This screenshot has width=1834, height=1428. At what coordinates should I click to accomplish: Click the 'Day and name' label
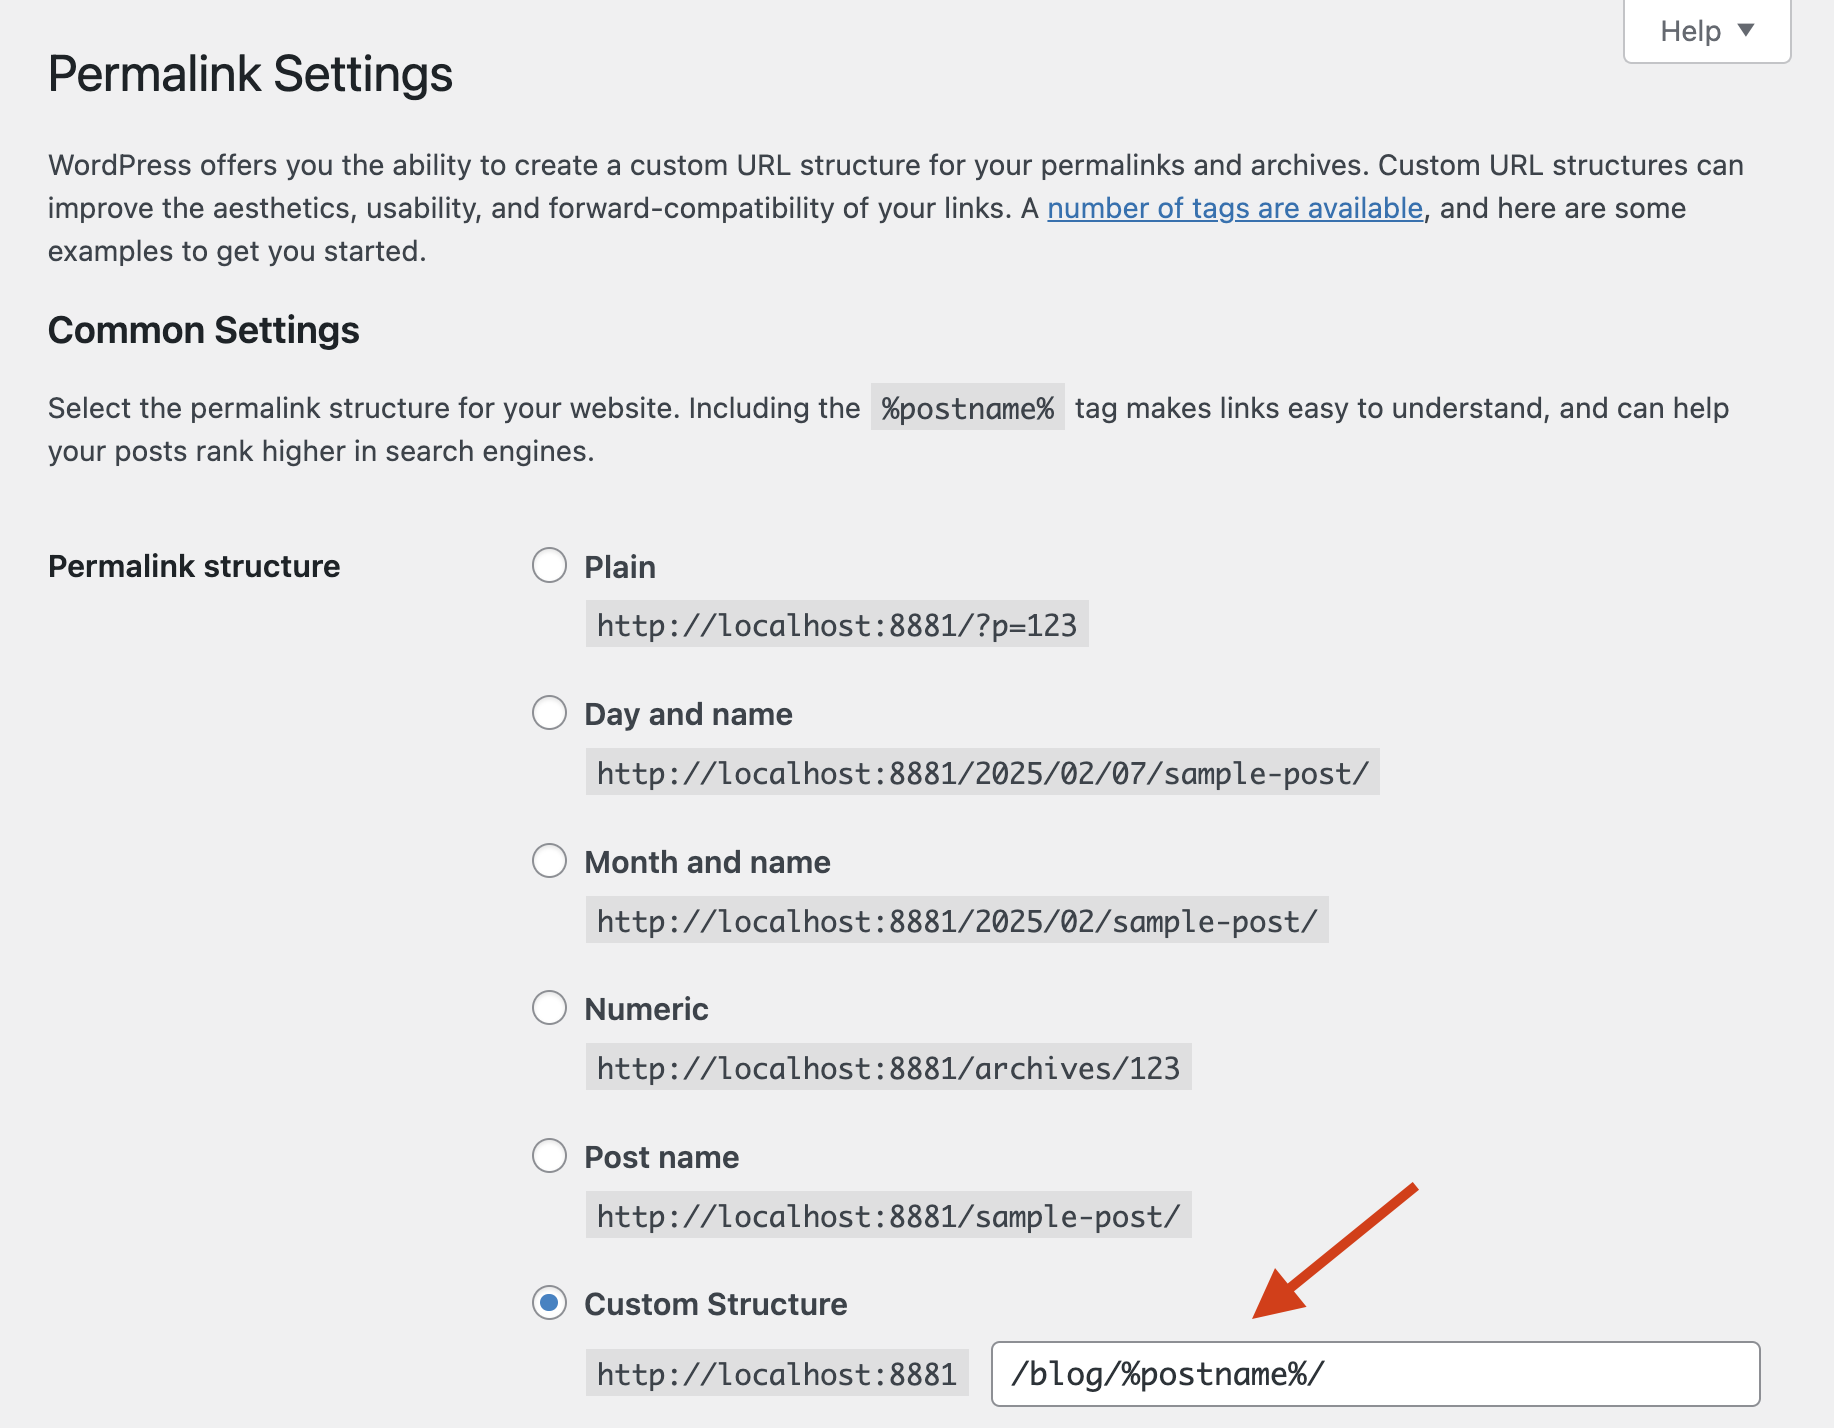pyautogui.click(x=688, y=714)
